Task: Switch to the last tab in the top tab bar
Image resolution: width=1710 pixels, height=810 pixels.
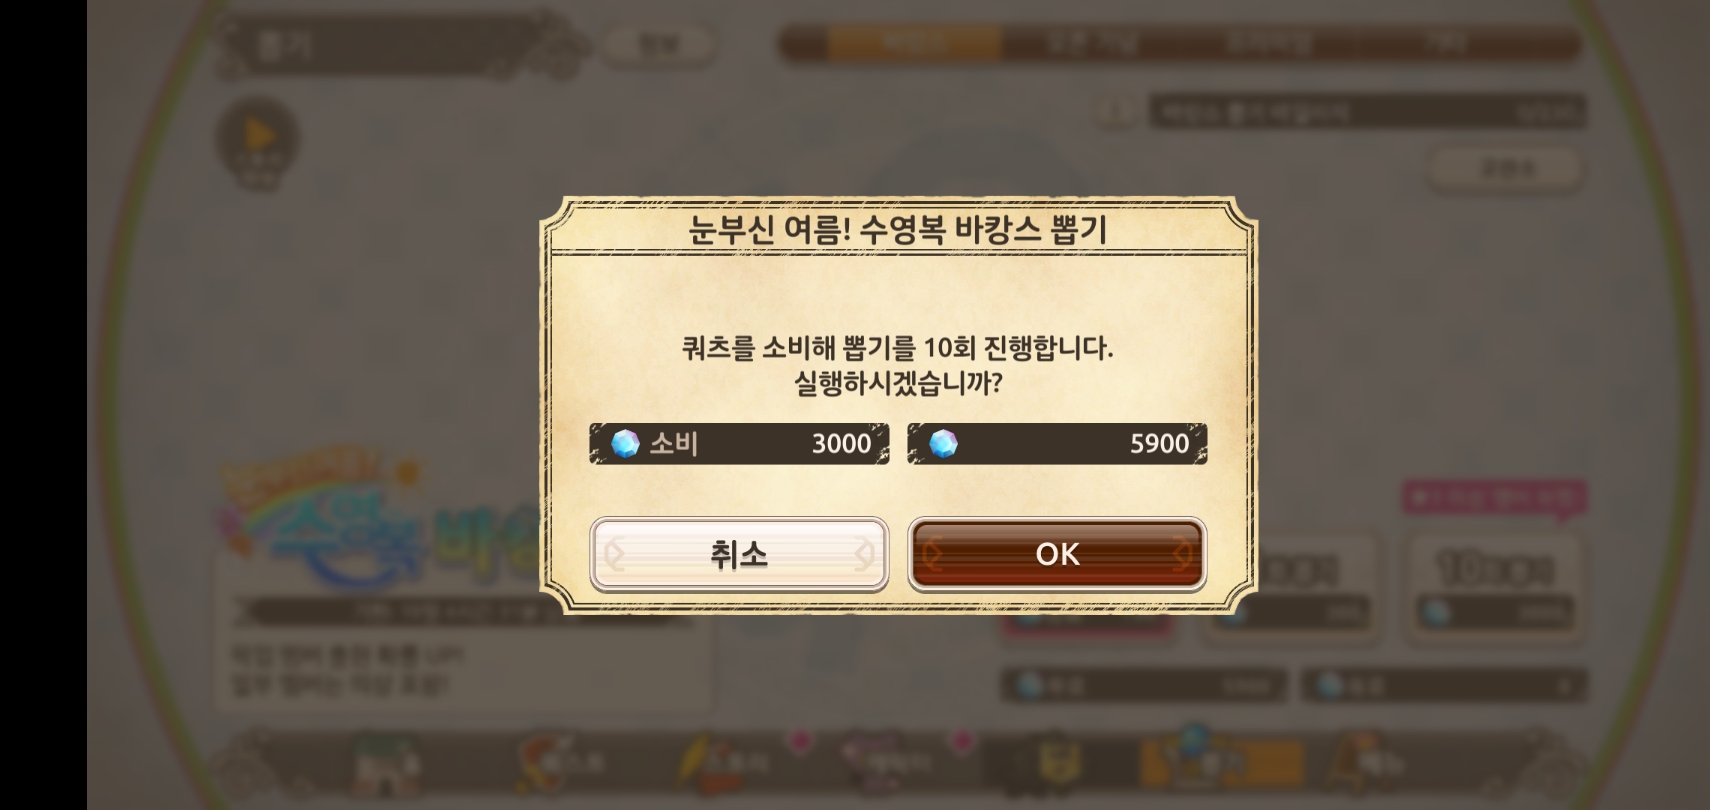Action: pyautogui.click(x=1446, y=43)
